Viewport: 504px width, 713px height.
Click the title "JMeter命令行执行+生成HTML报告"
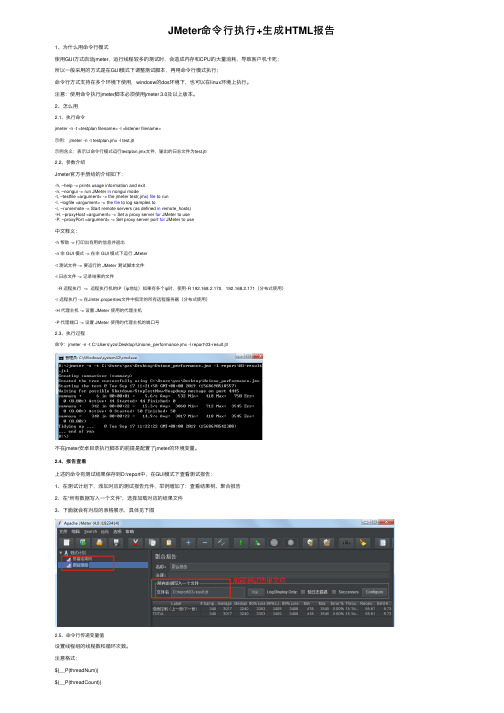pos(251,30)
